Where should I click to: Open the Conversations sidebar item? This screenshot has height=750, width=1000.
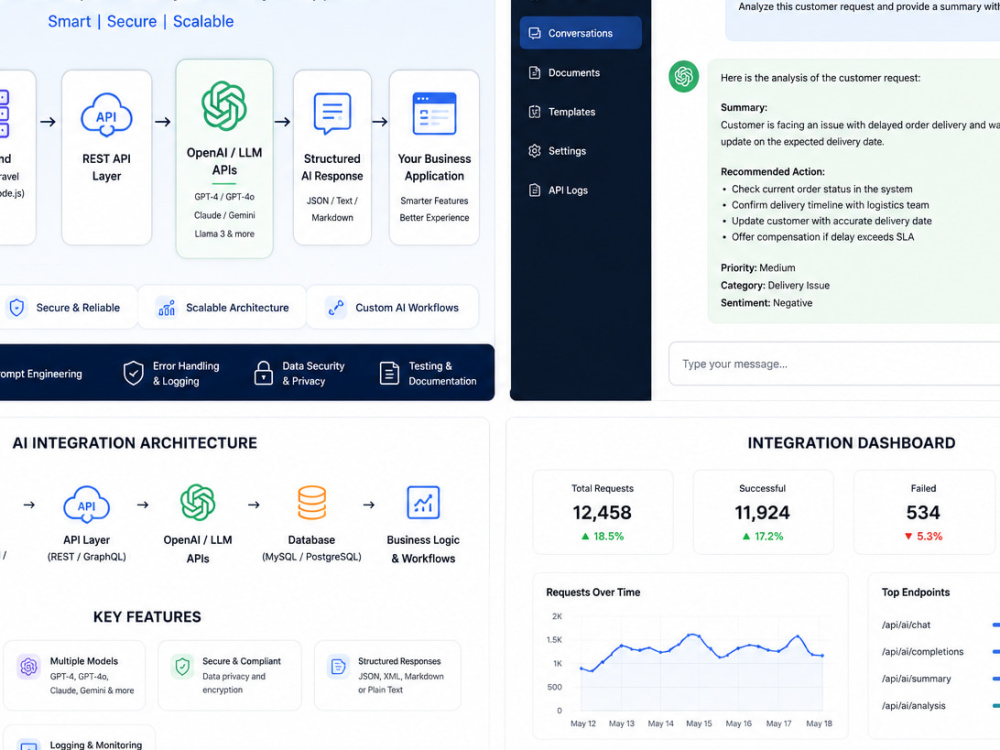coord(580,33)
